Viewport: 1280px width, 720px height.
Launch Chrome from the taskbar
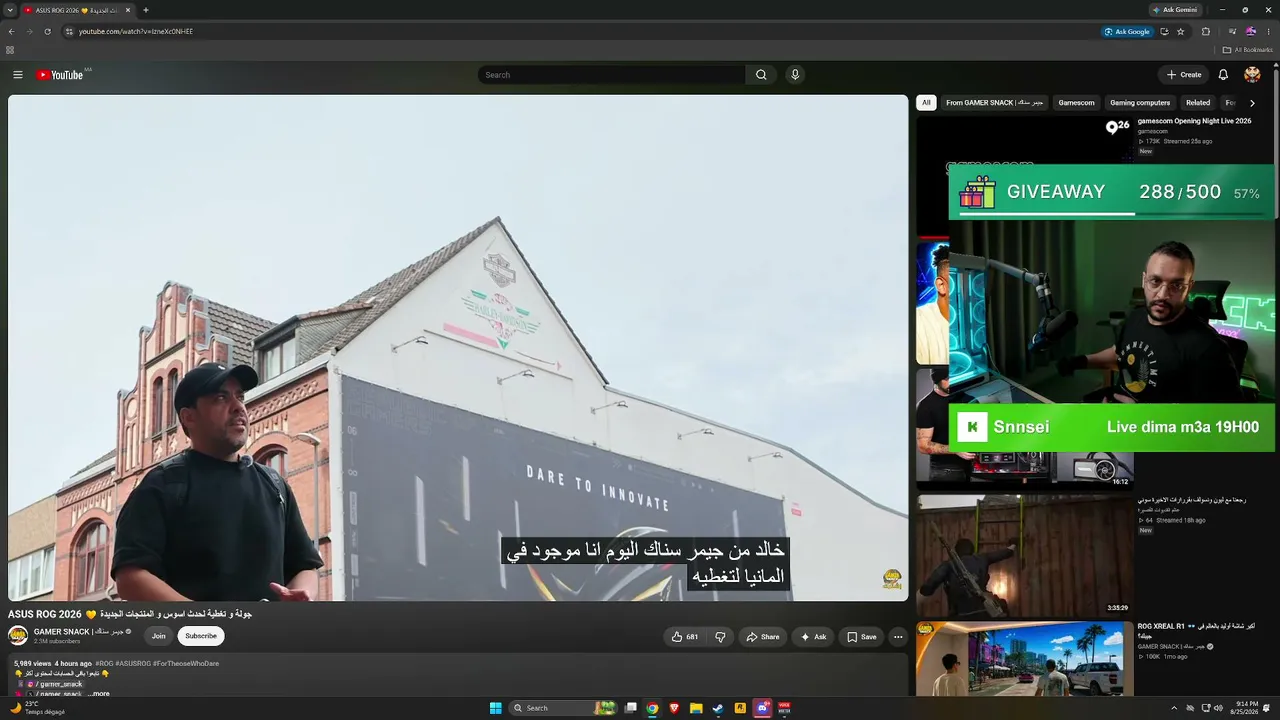tap(652, 708)
